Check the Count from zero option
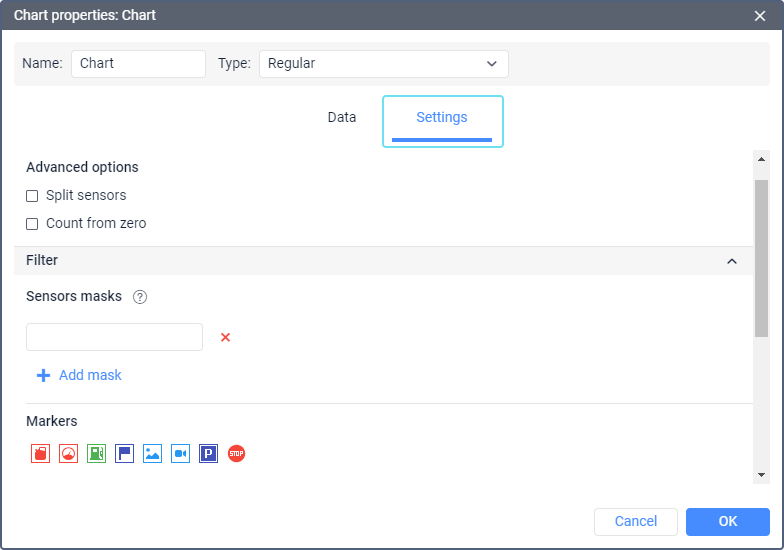 pos(32,224)
